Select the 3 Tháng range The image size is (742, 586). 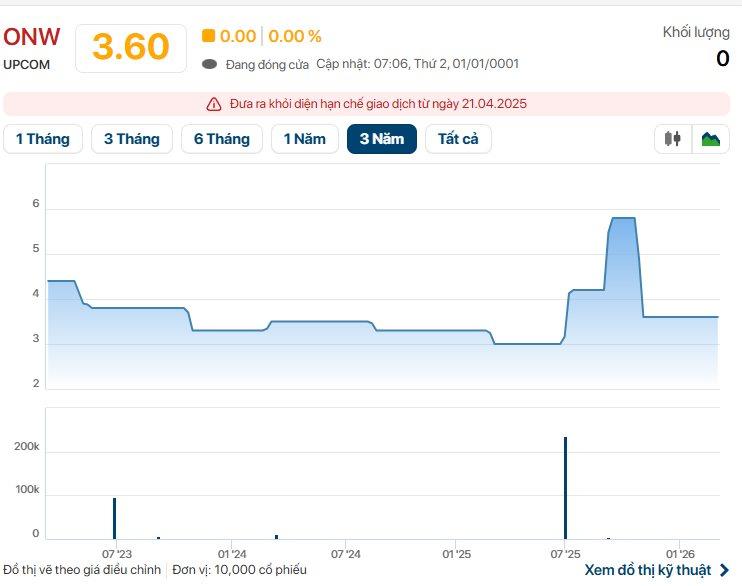coord(132,139)
